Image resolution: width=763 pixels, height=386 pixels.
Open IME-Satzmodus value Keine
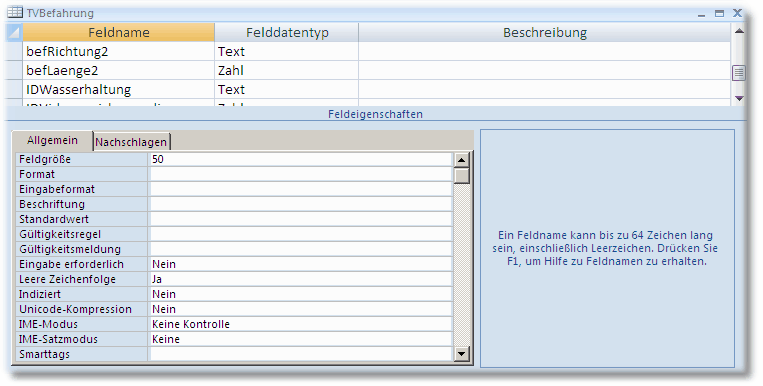(301, 339)
